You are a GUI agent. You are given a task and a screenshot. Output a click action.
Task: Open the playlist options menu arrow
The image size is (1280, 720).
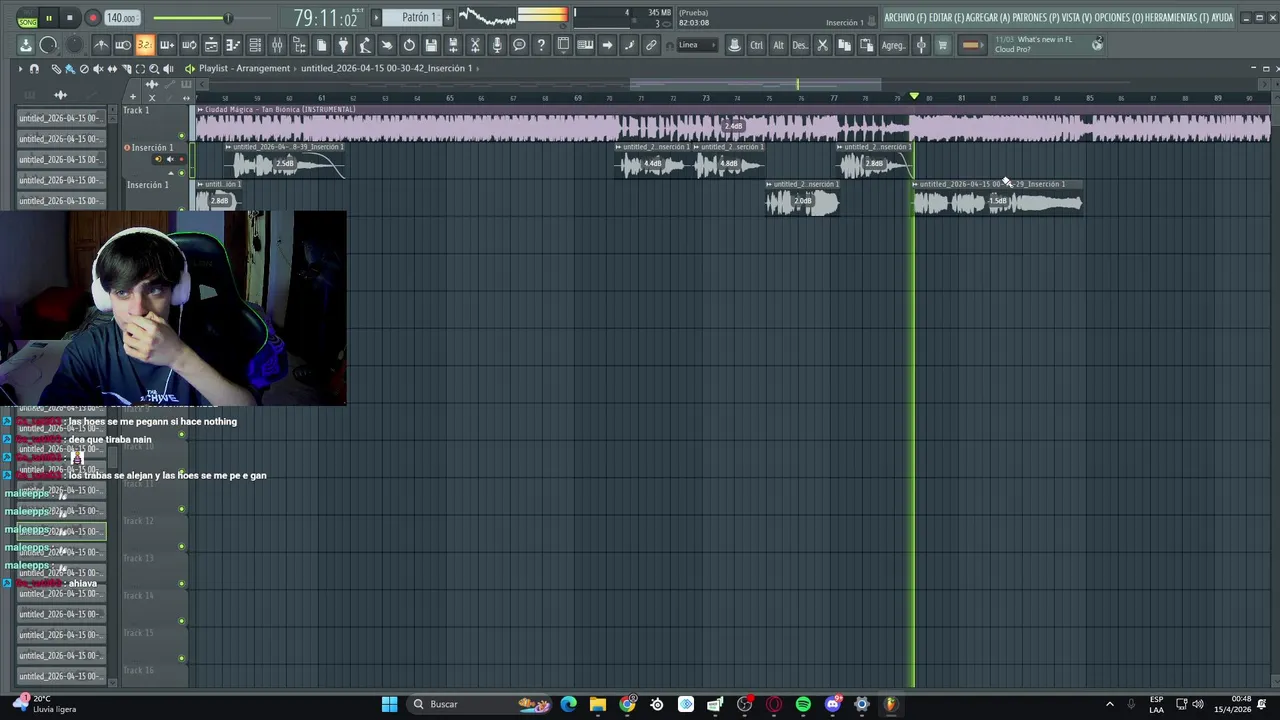coord(19,68)
